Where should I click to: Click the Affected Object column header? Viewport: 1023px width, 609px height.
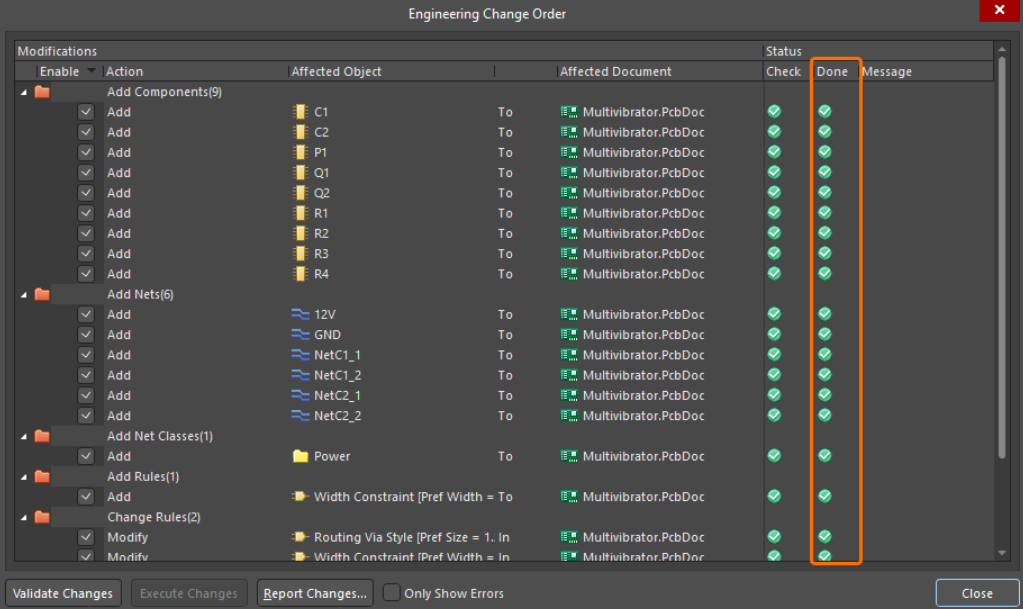336,71
